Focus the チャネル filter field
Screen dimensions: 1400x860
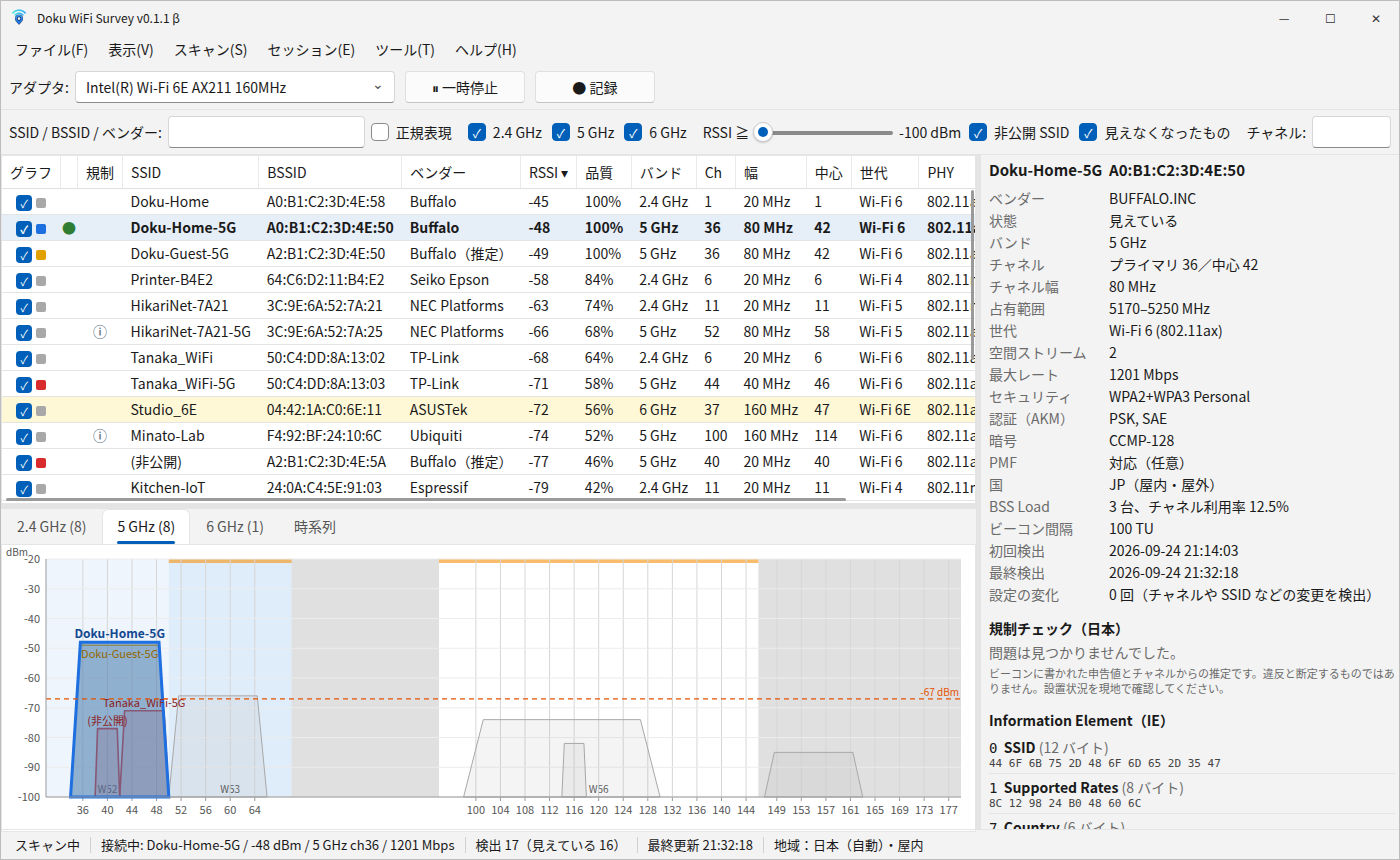click(1351, 132)
